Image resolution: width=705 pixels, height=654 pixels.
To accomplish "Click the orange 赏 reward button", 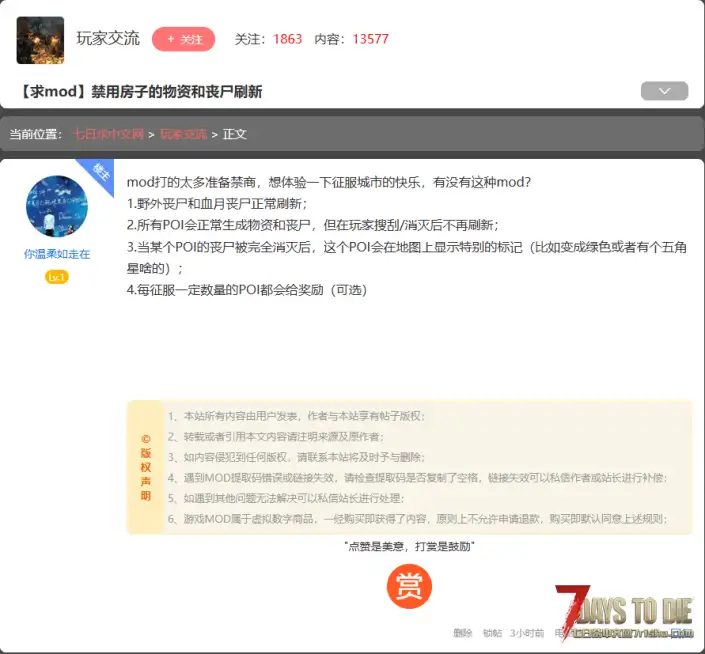I will coord(409,586).
